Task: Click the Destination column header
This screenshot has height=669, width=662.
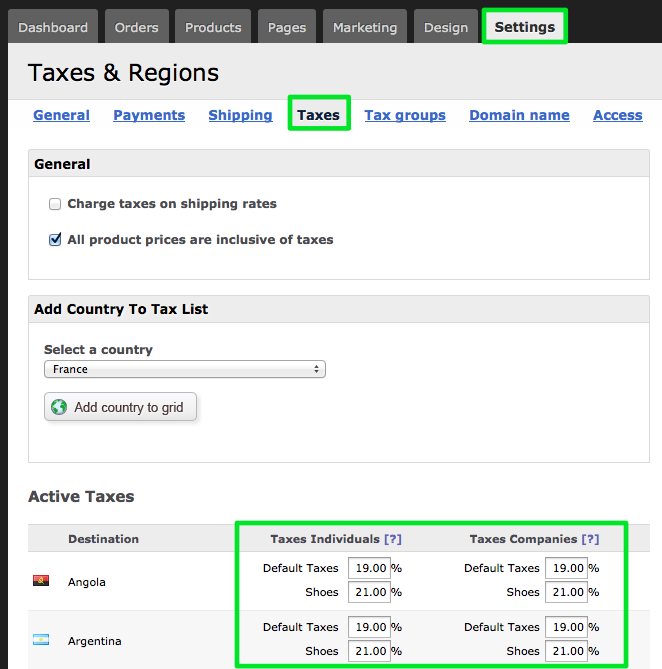Action: tap(104, 539)
